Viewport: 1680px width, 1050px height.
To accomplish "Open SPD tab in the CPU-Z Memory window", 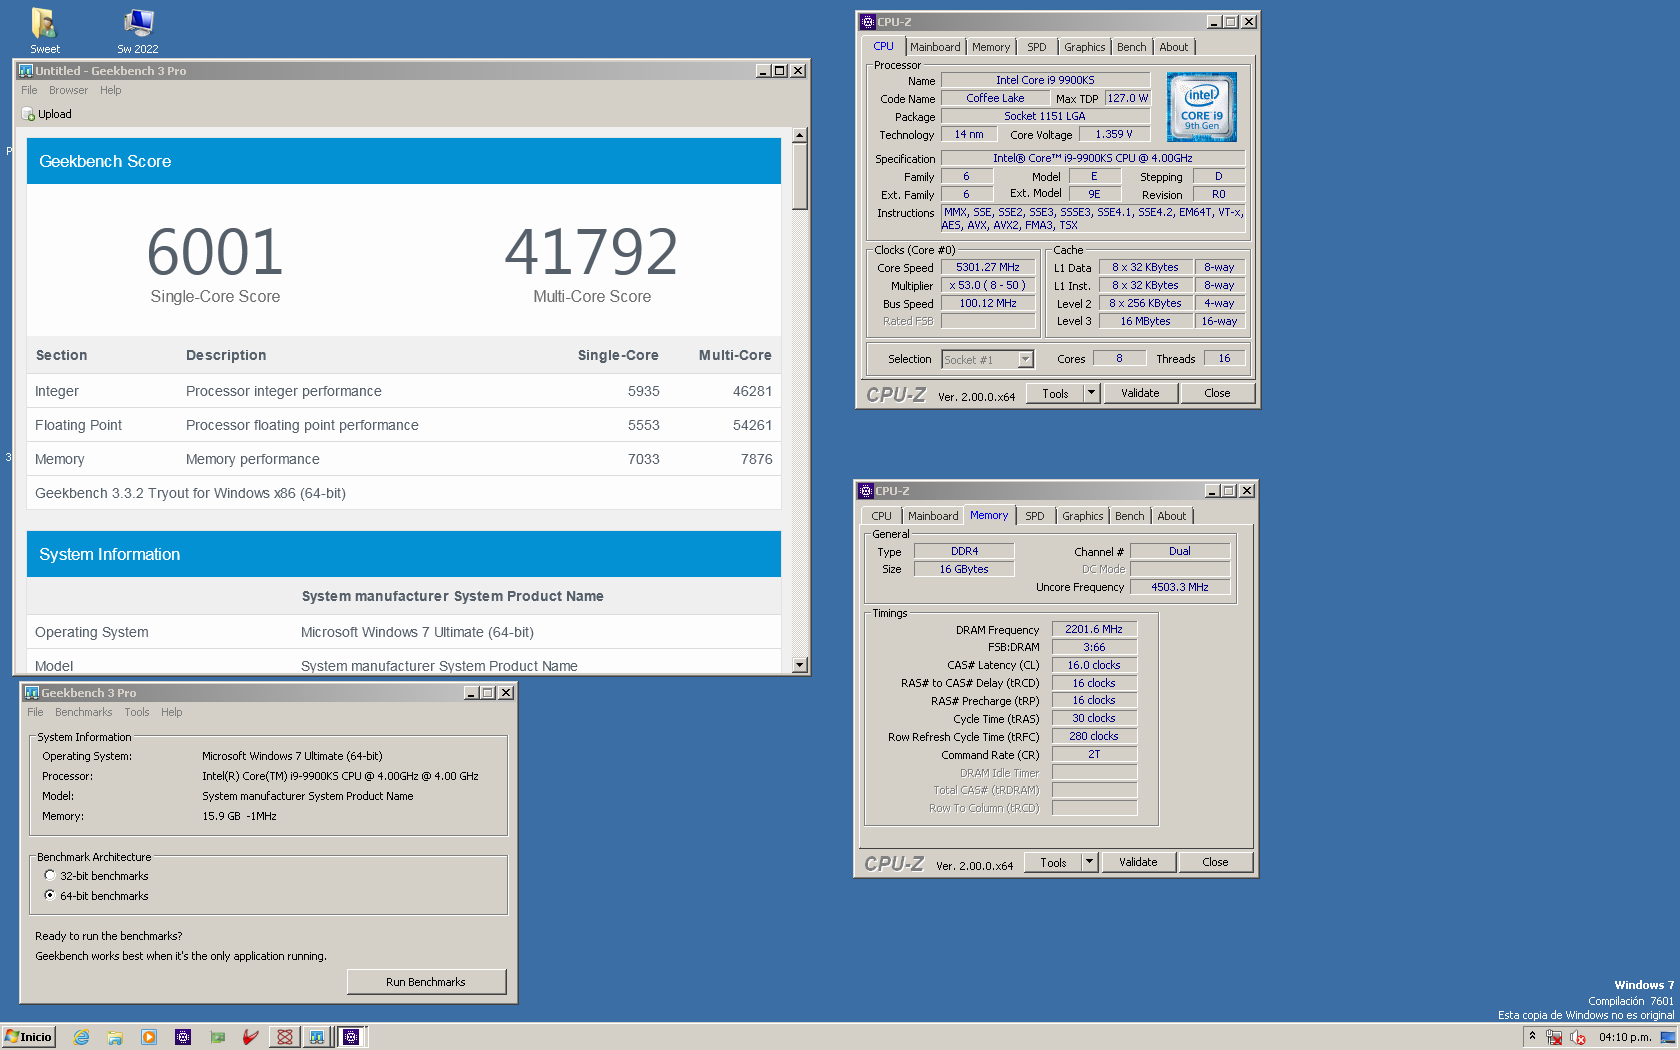I will tap(1034, 516).
